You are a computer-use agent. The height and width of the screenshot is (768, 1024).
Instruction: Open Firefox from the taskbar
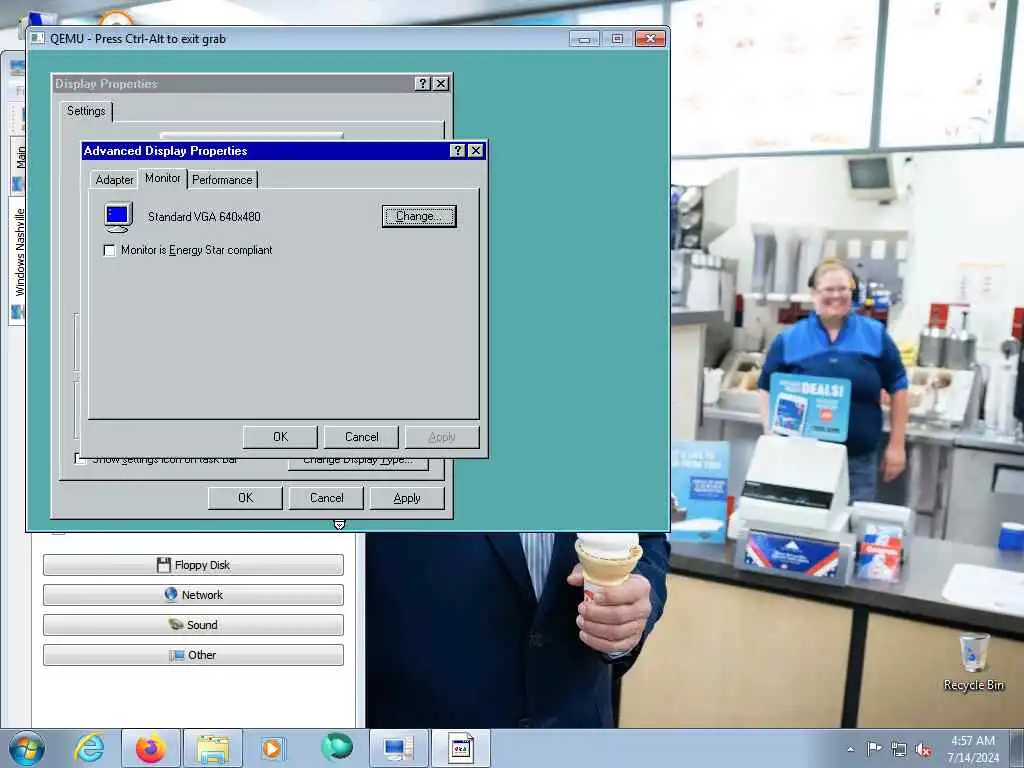coord(151,748)
